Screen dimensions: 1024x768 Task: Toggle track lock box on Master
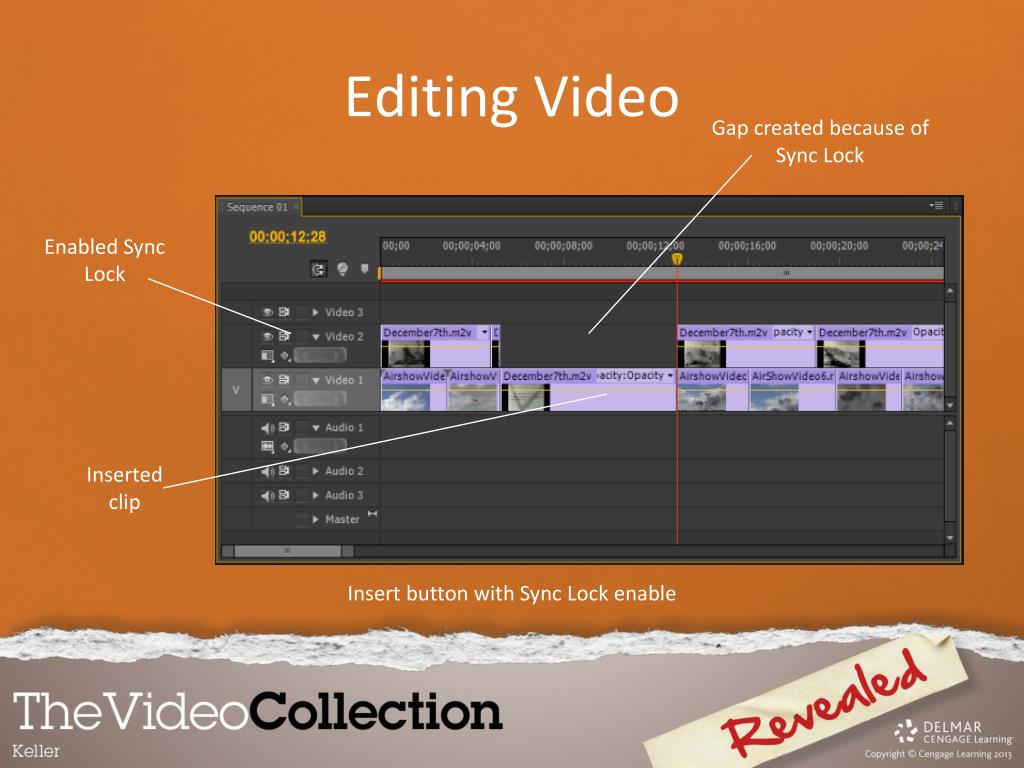click(302, 519)
